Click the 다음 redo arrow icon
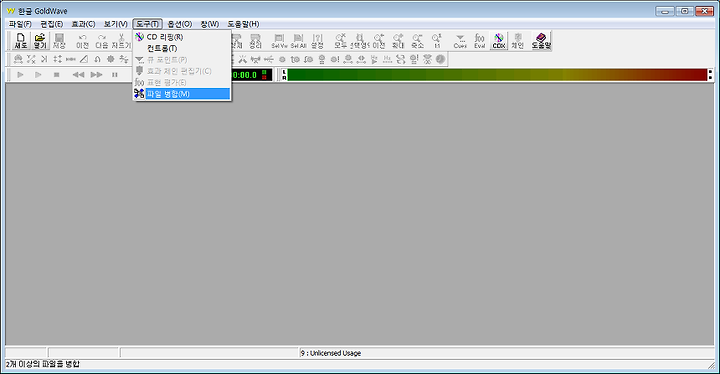This screenshot has height=374, width=720. 101,40
